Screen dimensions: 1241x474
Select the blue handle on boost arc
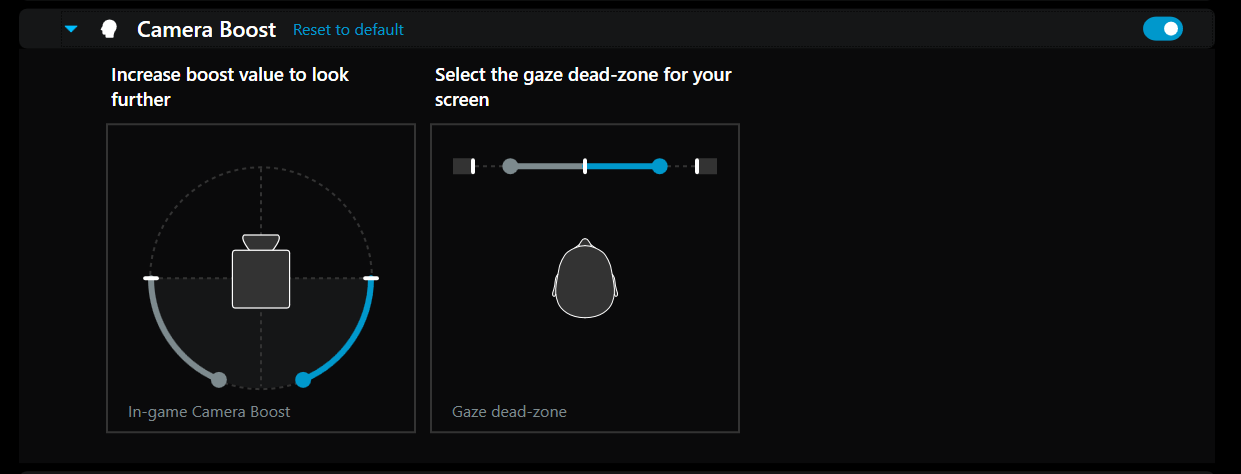pos(303,379)
